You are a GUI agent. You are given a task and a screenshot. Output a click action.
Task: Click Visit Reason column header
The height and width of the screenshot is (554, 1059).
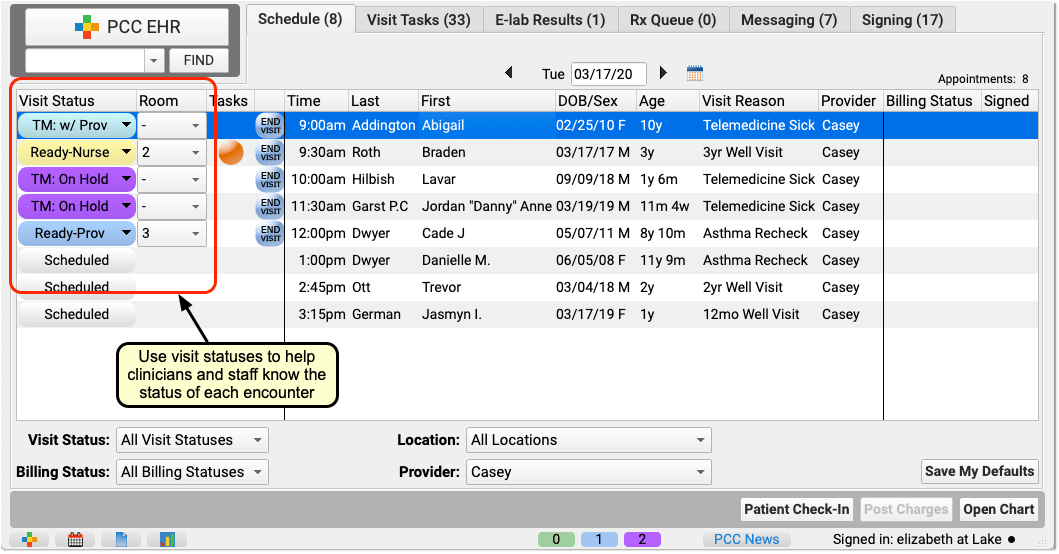pos(758,101)
